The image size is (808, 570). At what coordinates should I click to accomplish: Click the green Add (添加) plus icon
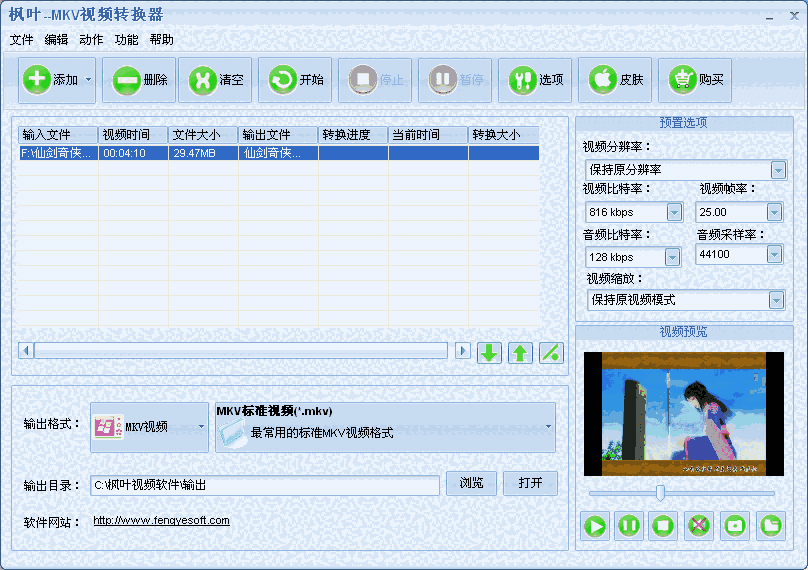[36, 80]
